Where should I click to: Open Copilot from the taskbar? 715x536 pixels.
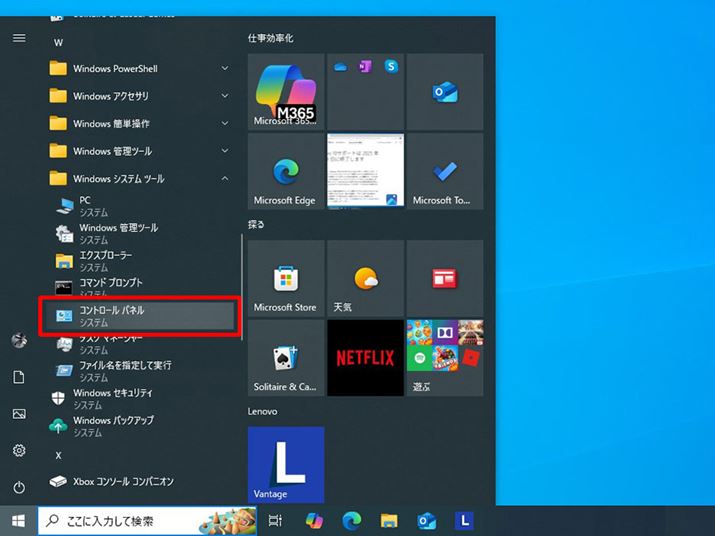[x=314, y=520]
